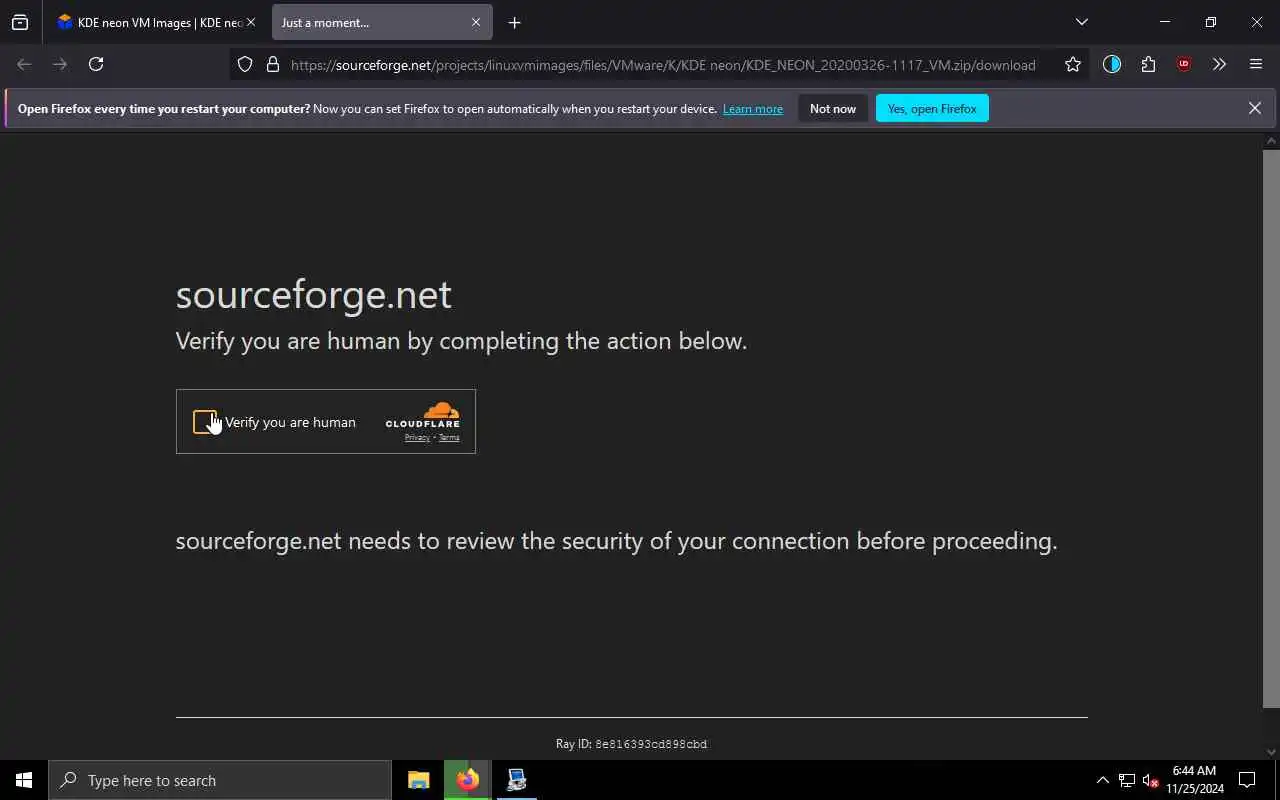Go back to previous page
This screenshot has height=800, width=1280.
[x=24, y=64]
